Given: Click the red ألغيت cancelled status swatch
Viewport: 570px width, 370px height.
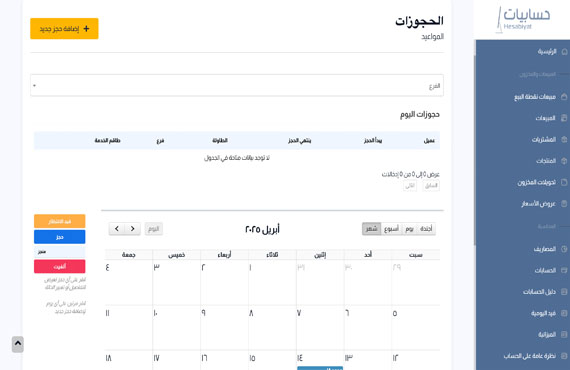Looking at the screenshot, I should click(60, 266).
